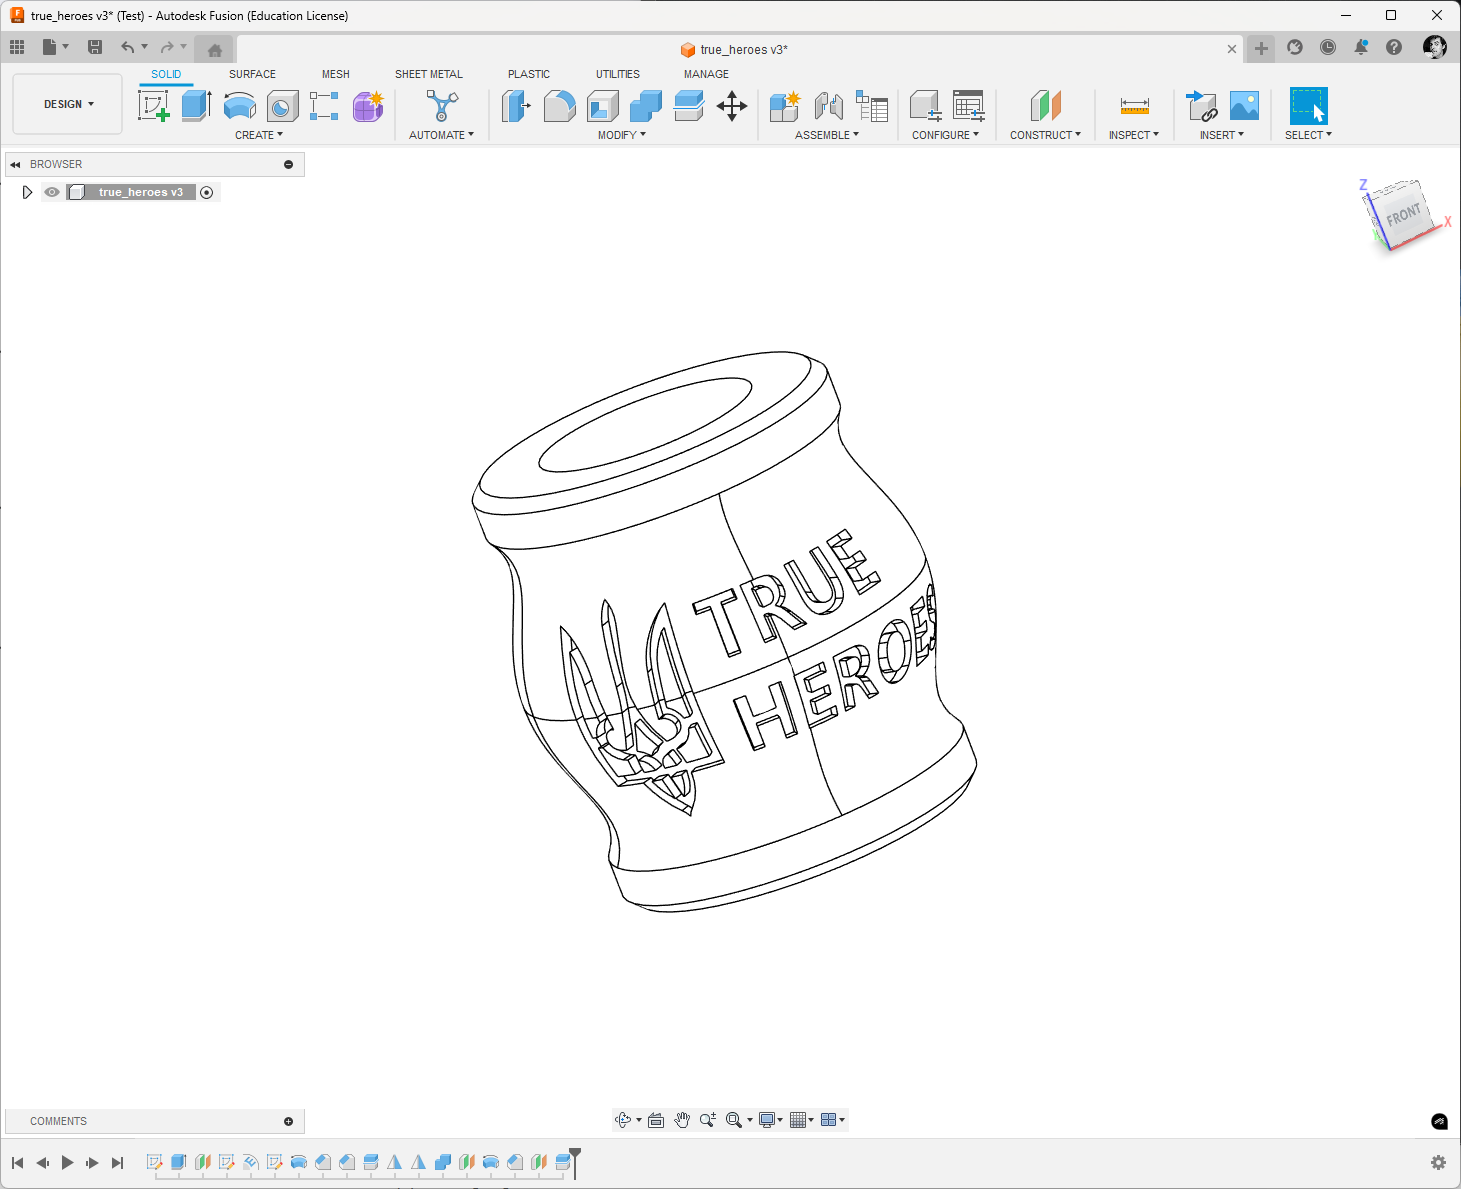Select the Combine tool icon
1461x1189 pixels.
[x=646, y=105]
